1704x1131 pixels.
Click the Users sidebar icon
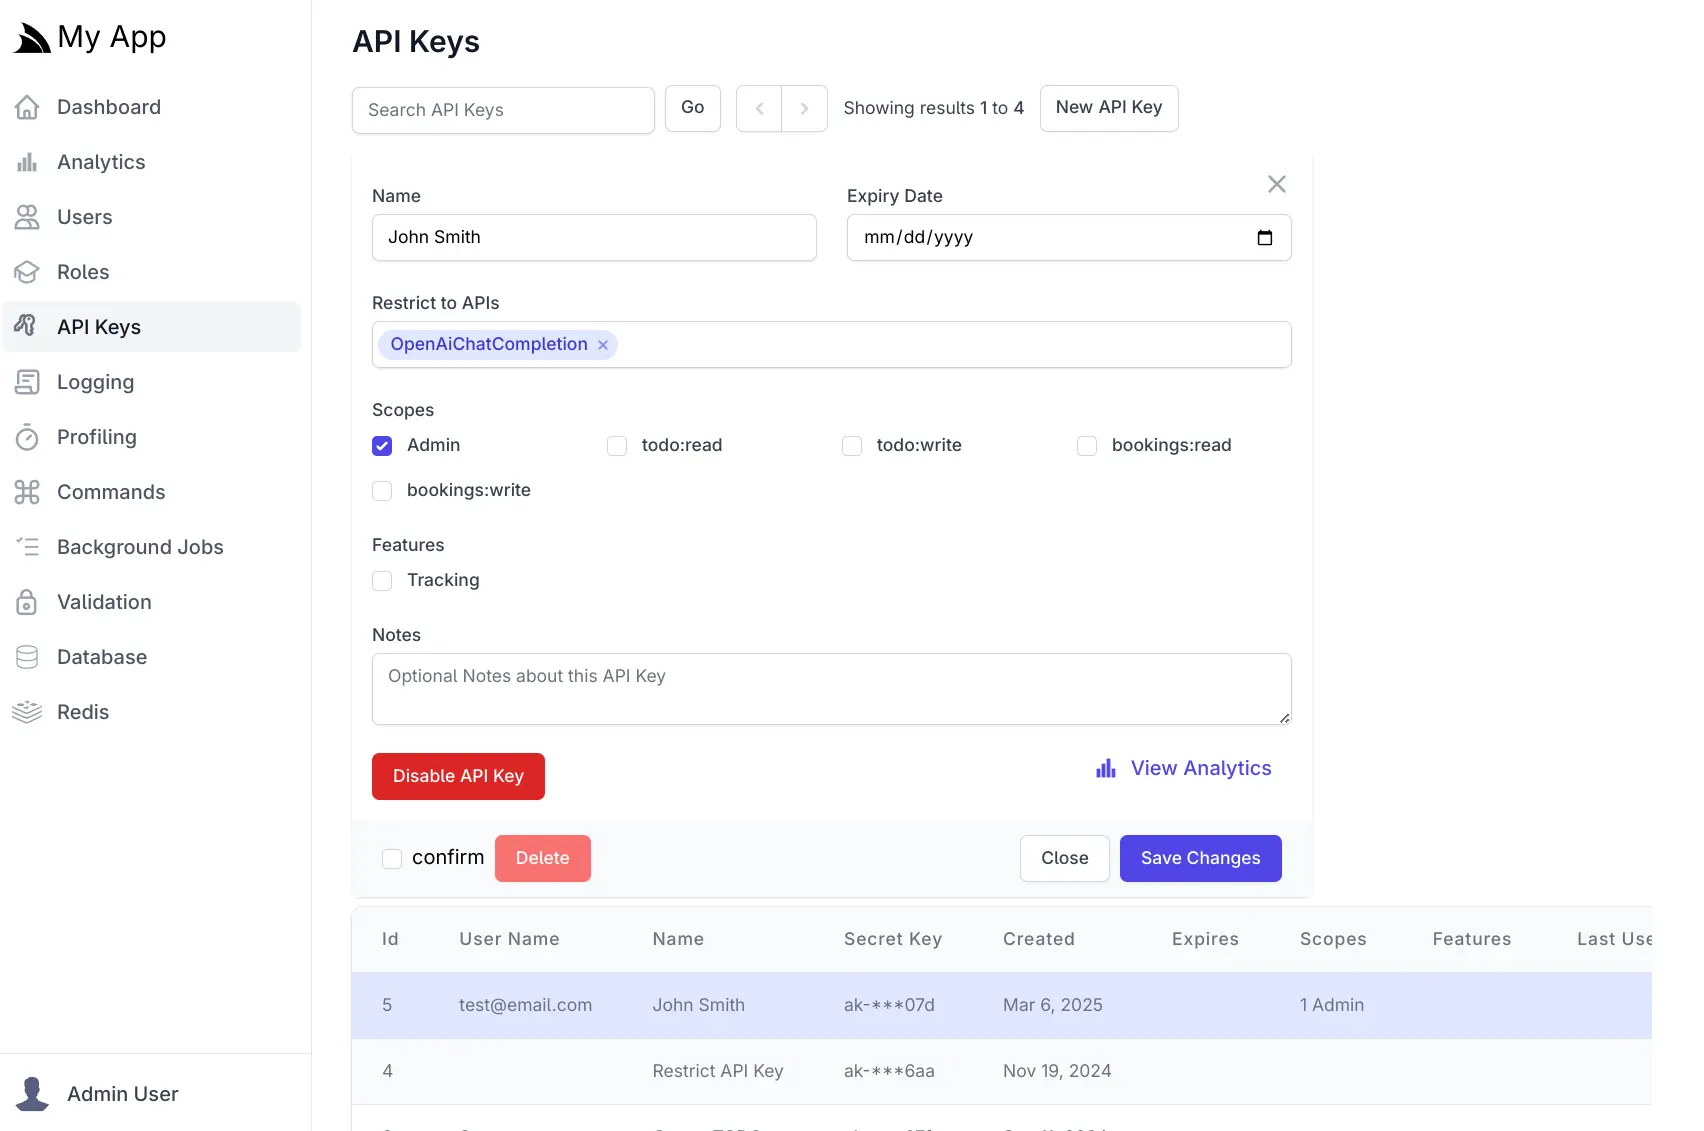click(27, 217)
